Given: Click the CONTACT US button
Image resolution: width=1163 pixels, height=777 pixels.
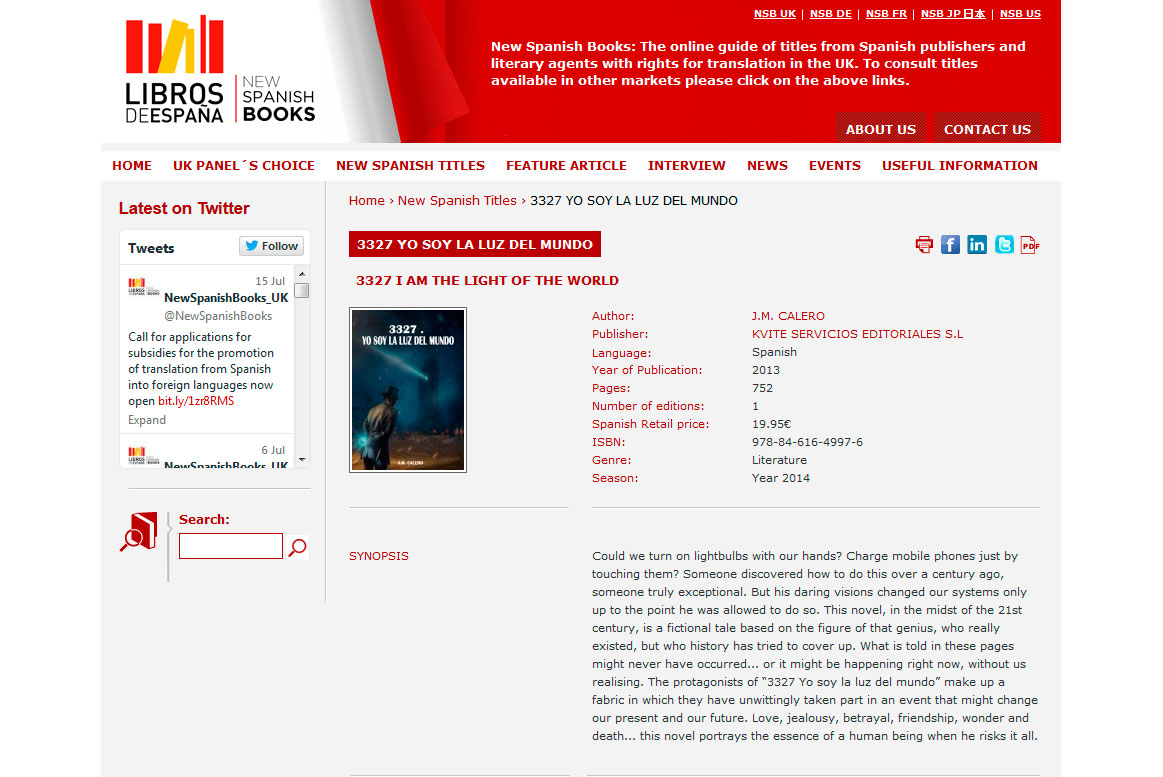Looking at the screenshot, I should 987,129.
